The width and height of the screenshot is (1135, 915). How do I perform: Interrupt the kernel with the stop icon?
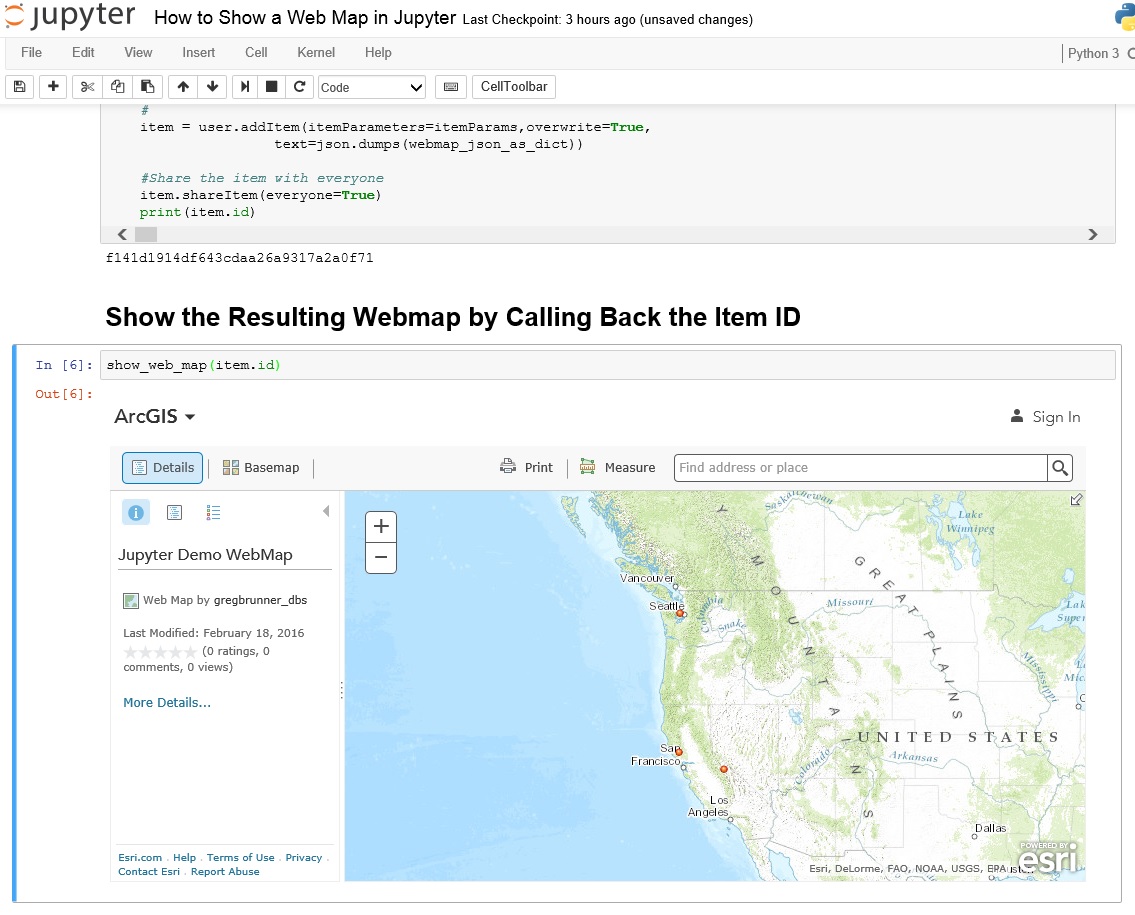point(271,87)
